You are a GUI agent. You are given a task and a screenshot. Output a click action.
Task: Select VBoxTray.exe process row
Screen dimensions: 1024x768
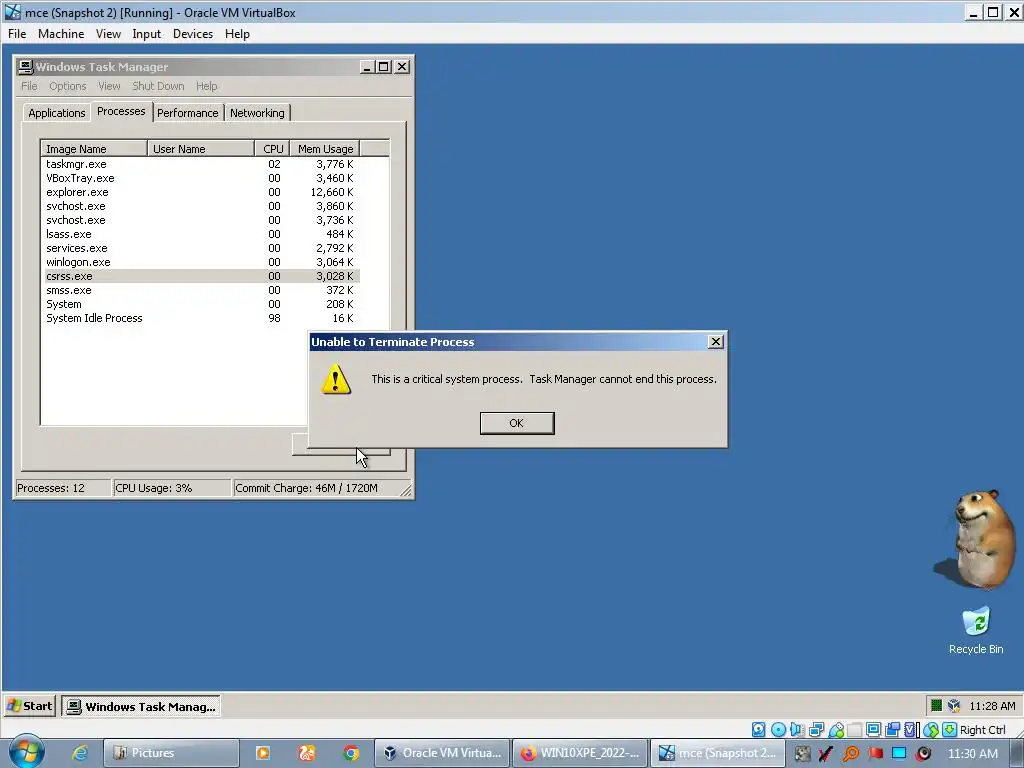pos(200,178)
